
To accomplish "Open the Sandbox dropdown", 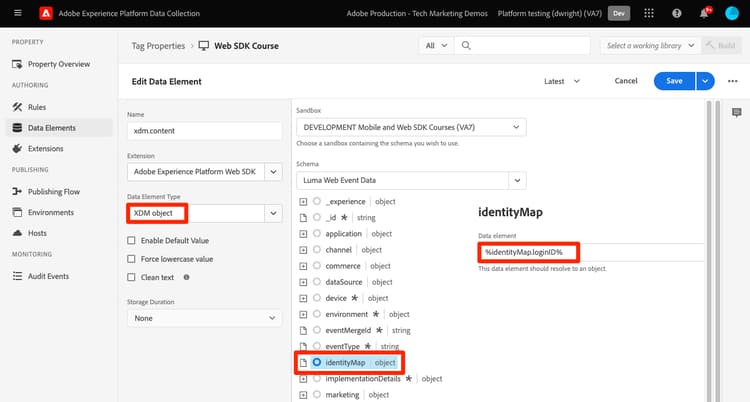I will tap(411, 127).
